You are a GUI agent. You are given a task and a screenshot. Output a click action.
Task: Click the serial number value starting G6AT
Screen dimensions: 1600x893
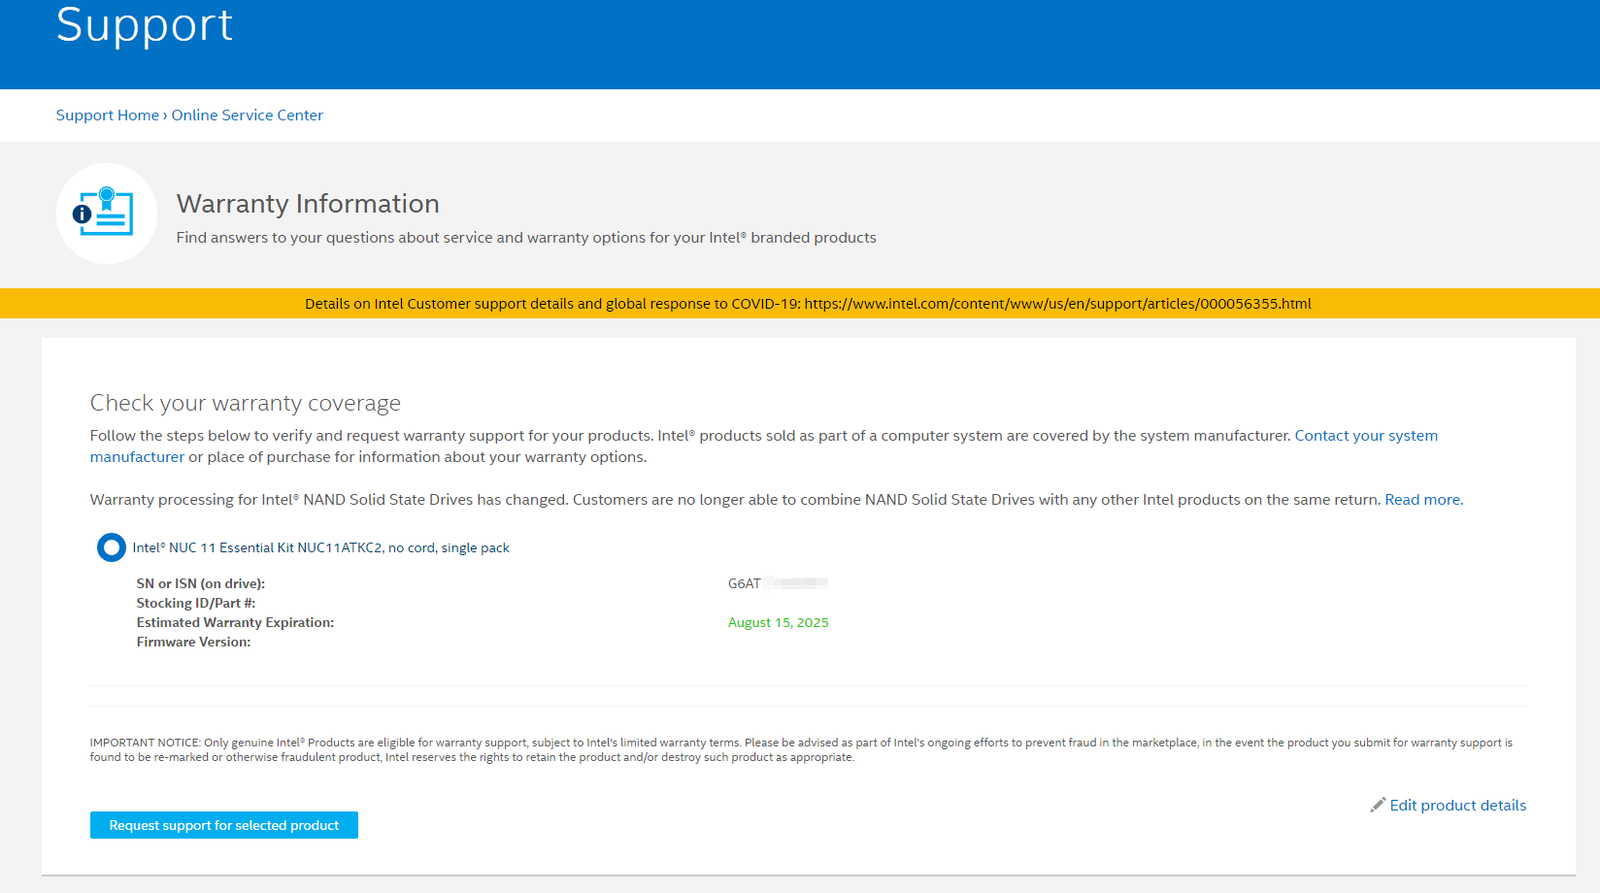[x=778, y=583]
